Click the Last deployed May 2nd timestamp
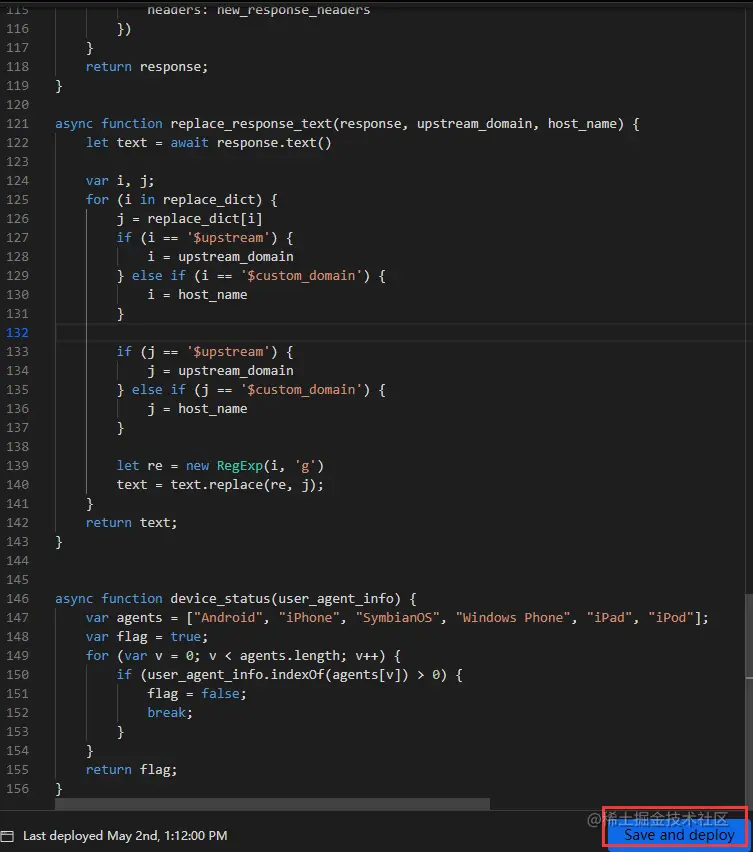This screenshot has height=852, width=753. click(125, 836)
